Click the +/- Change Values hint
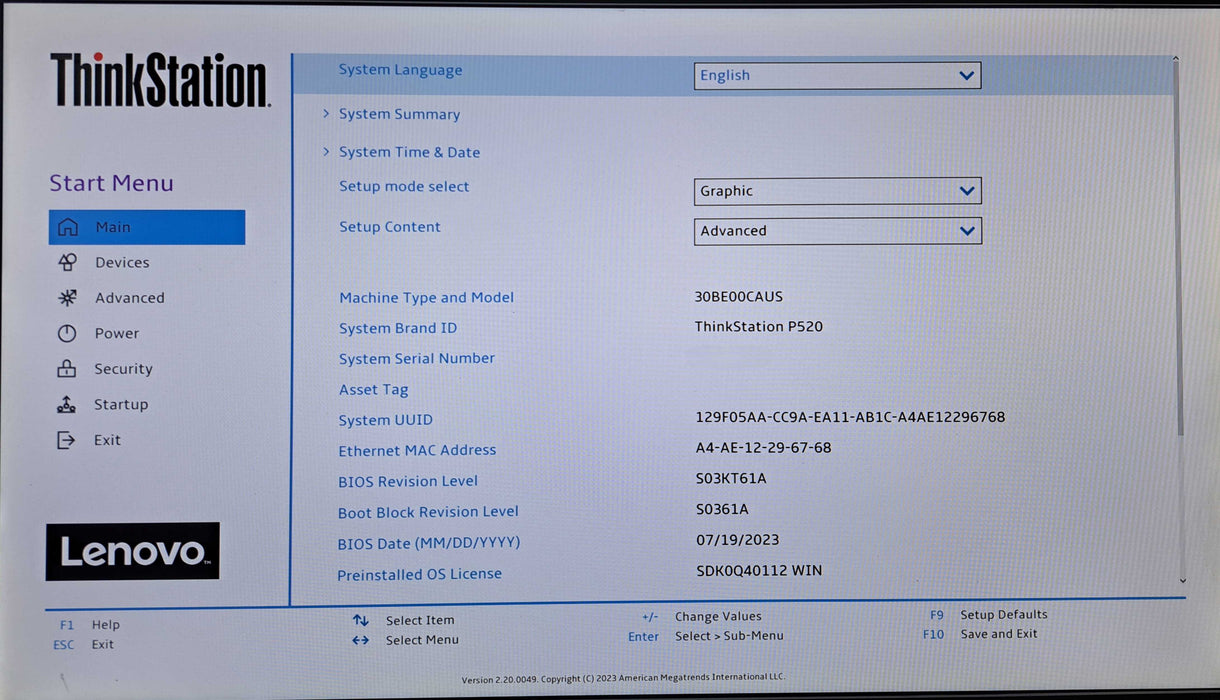The width and height of the screenshot is (1220, 700). 702,617
